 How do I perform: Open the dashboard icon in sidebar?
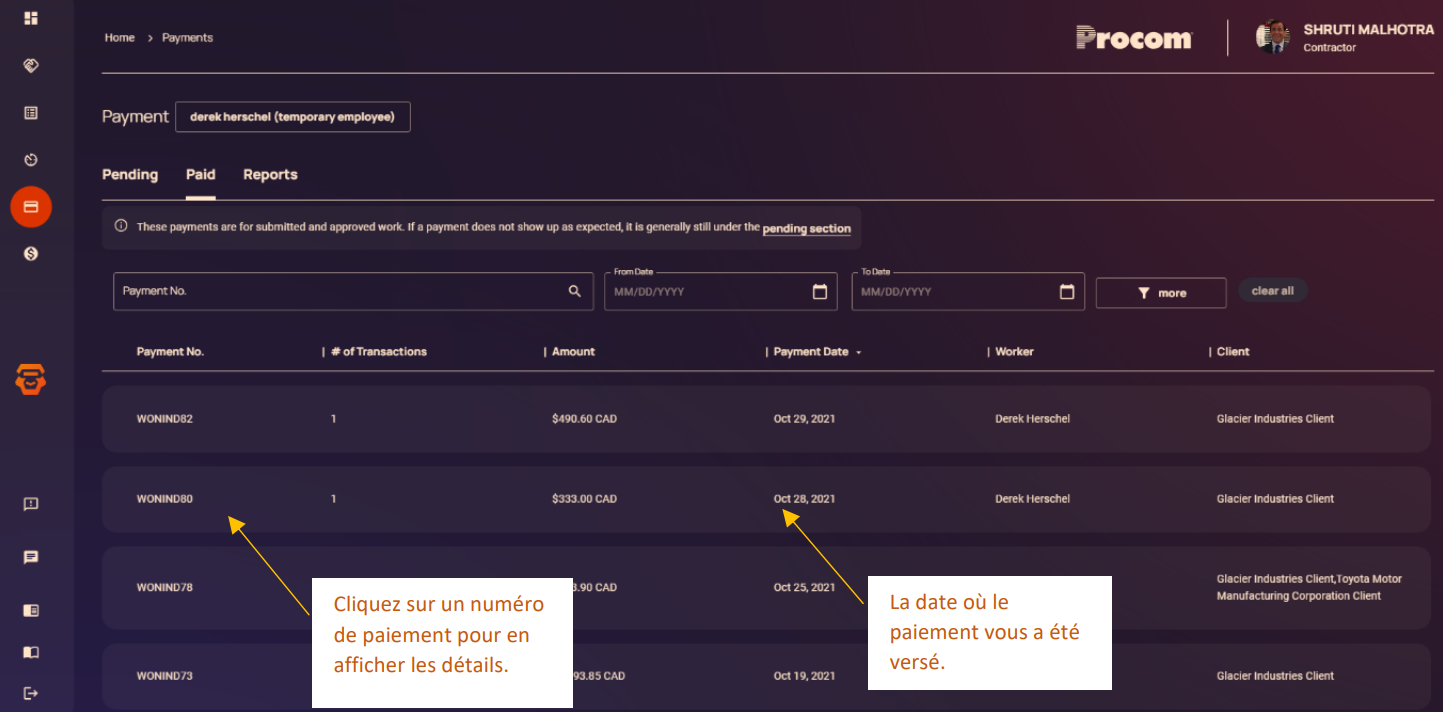point(31,18)
